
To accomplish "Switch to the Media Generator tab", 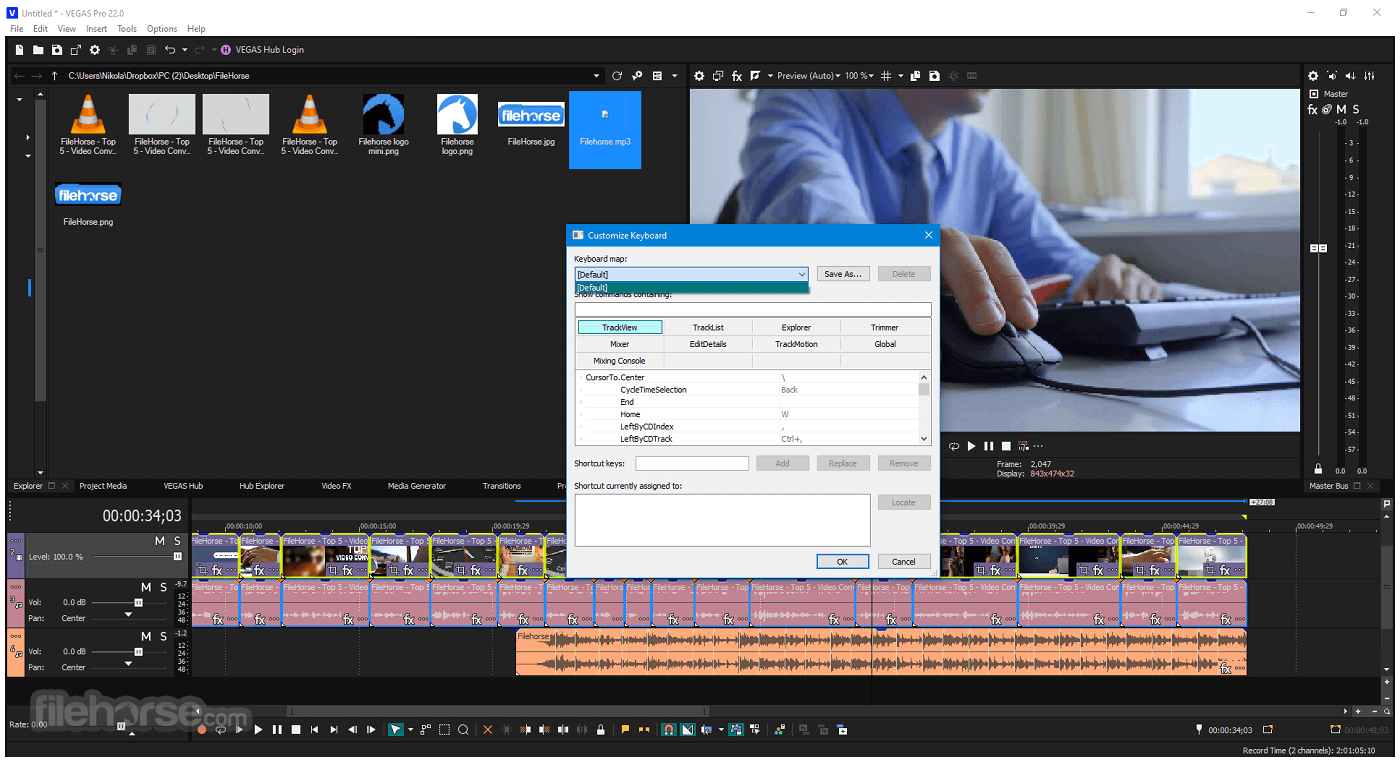I will pyautogui.click(x=417, y=486).
